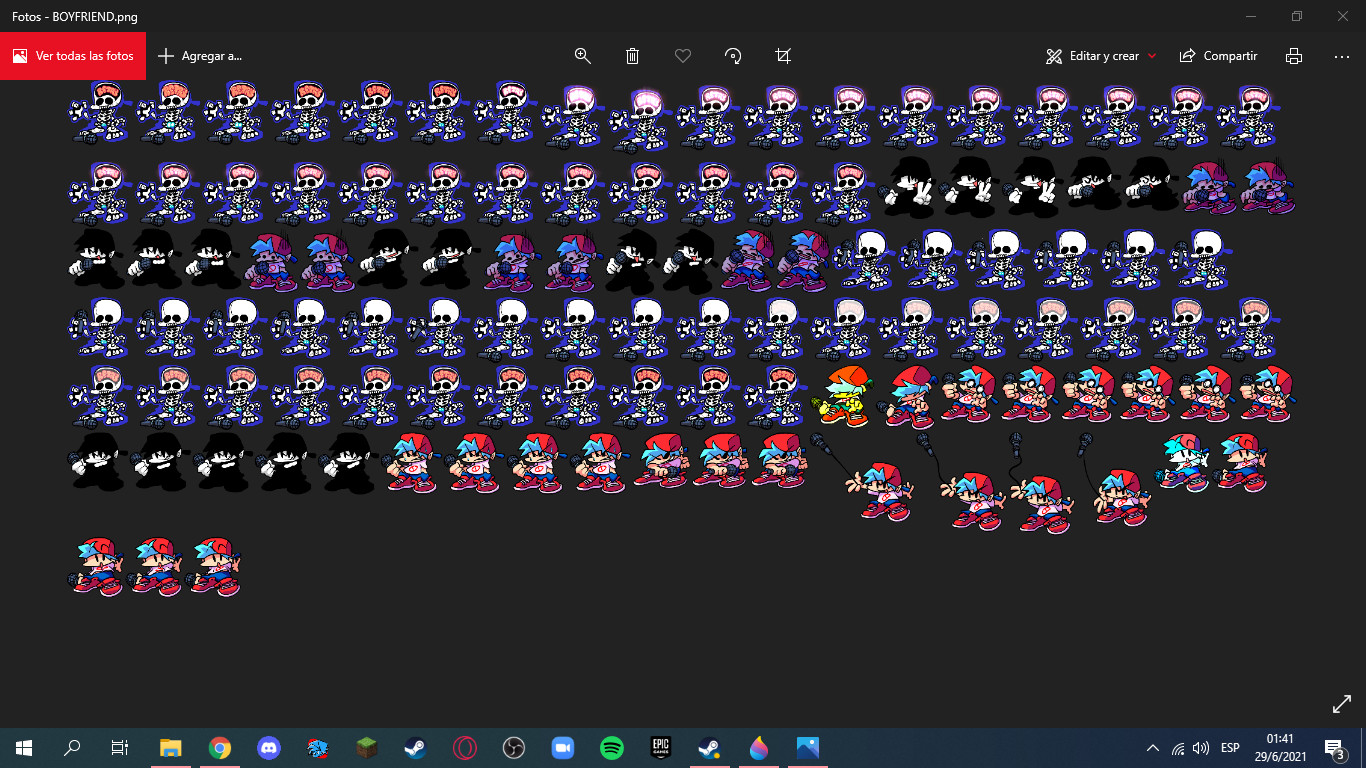Screen dimensions: 1366x768
Task: Open the crop tool
Action: click(783, 56)
